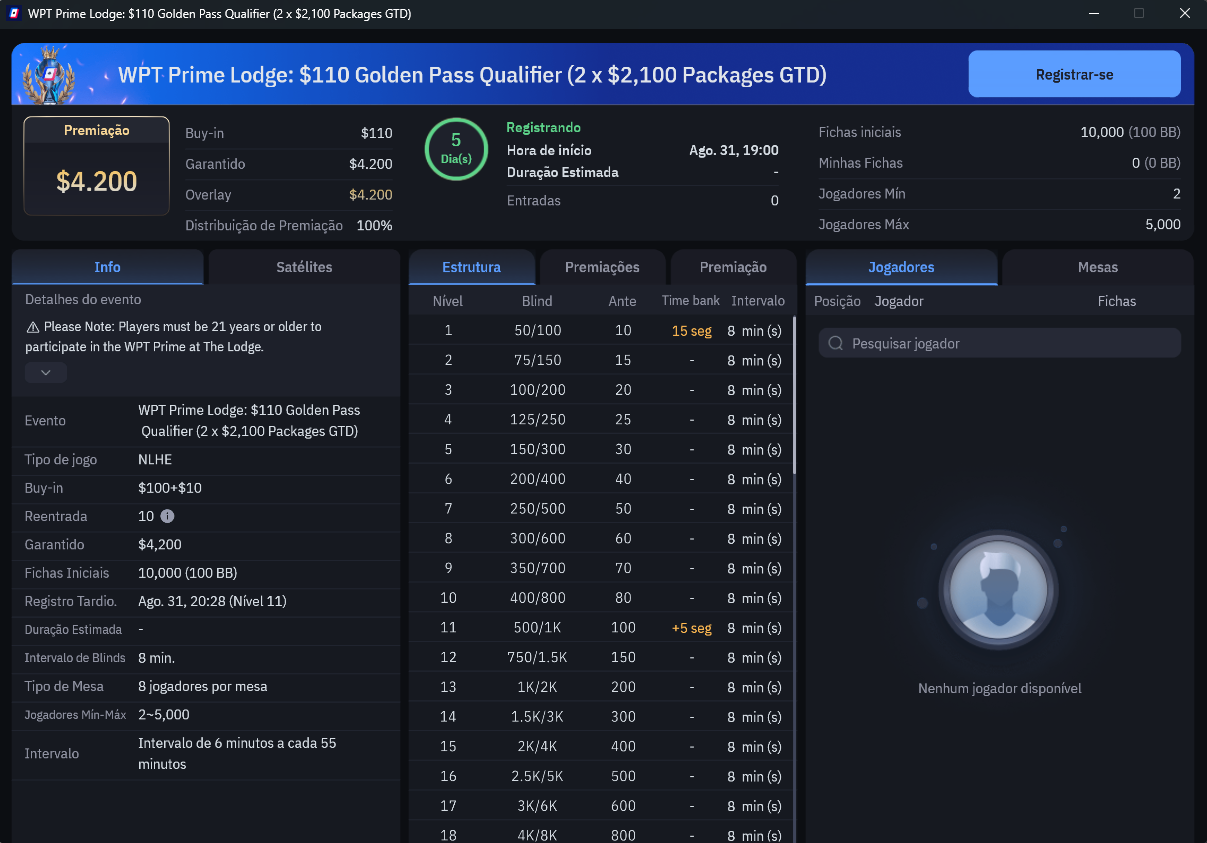Select the 50/100 blind level row
Viewport: 1207px width, 843px height.
click(600, 331)
